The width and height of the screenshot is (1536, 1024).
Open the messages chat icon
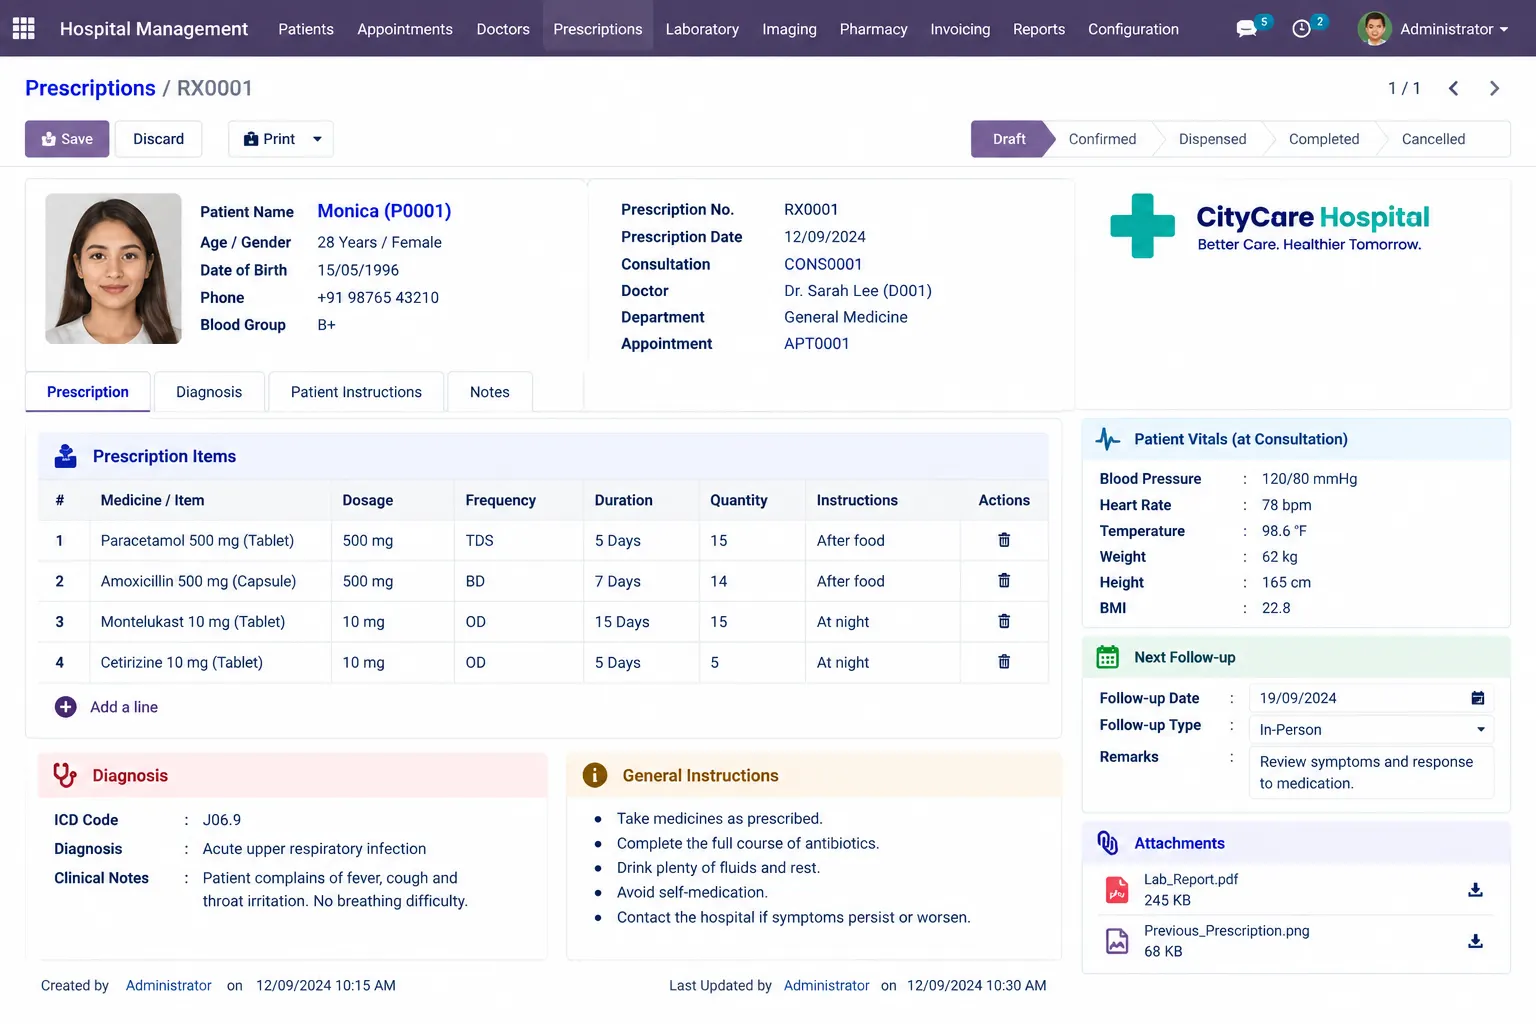coord(1246,29)
